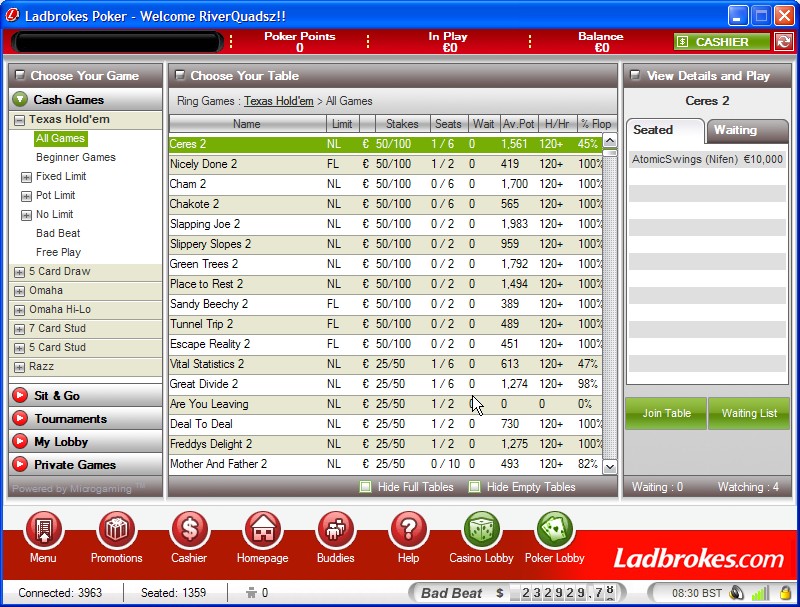Image resolution: width=800 pixels, height=607 pixels.
Task: Collapse the Texas Hold'em tree node
Action: (19, 120)
